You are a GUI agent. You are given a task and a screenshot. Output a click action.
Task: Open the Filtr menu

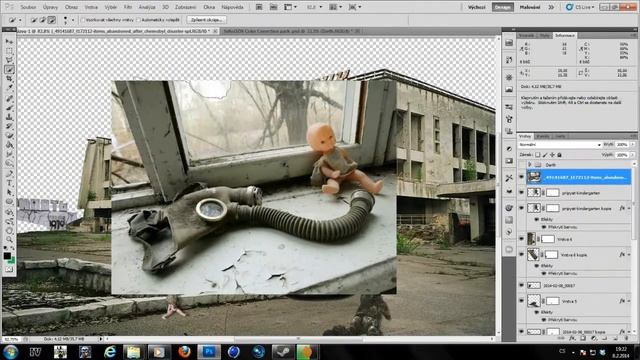[128, 7]
